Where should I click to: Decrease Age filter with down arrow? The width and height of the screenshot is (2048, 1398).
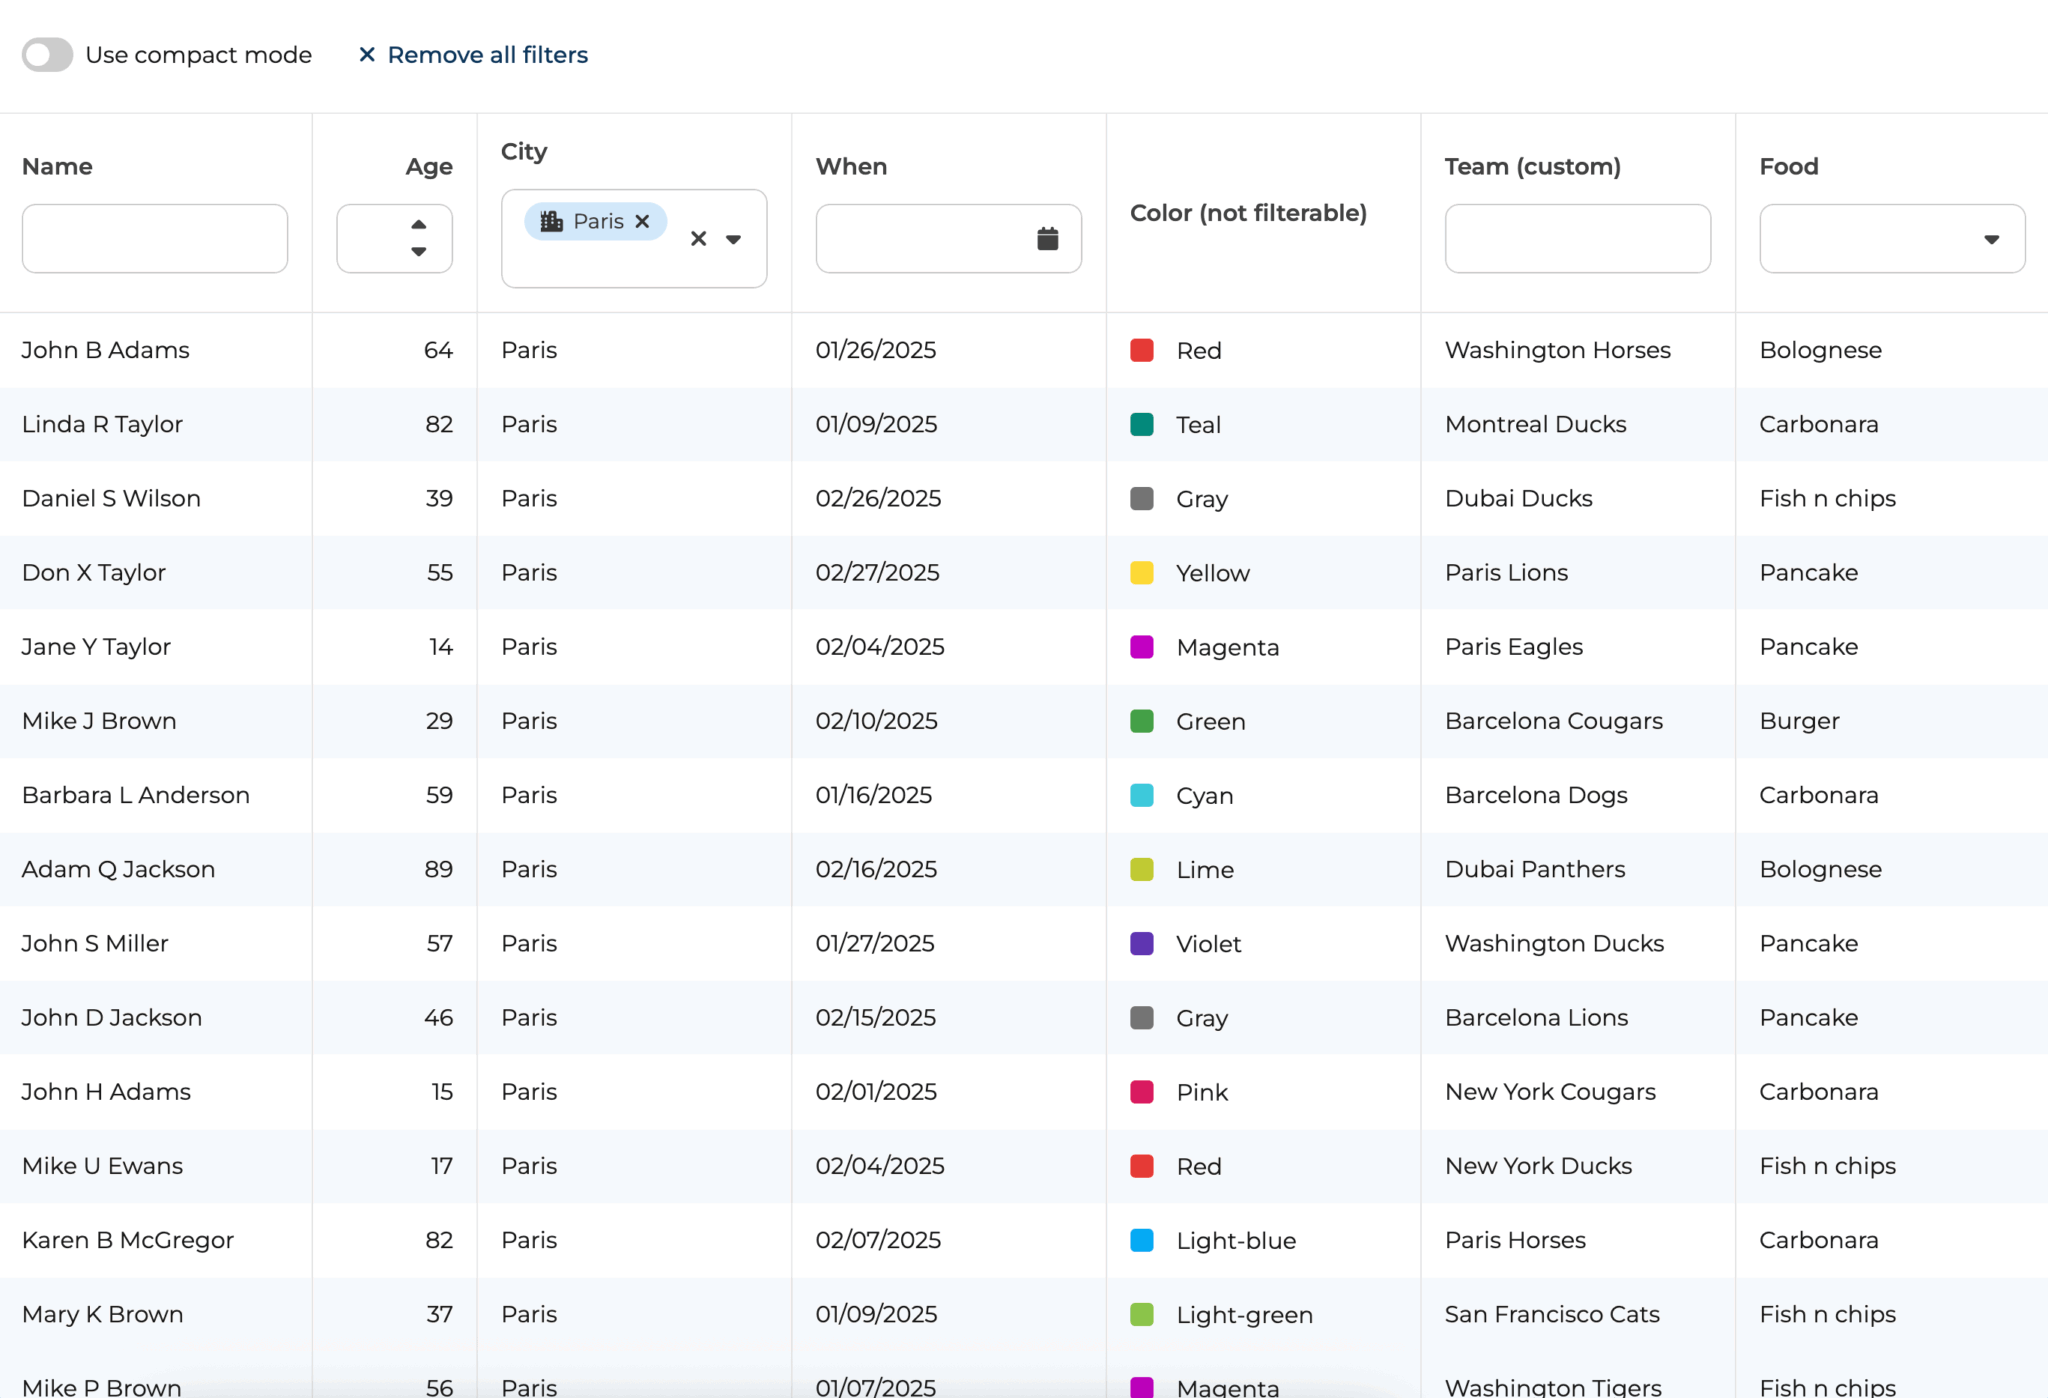[419, 252]
